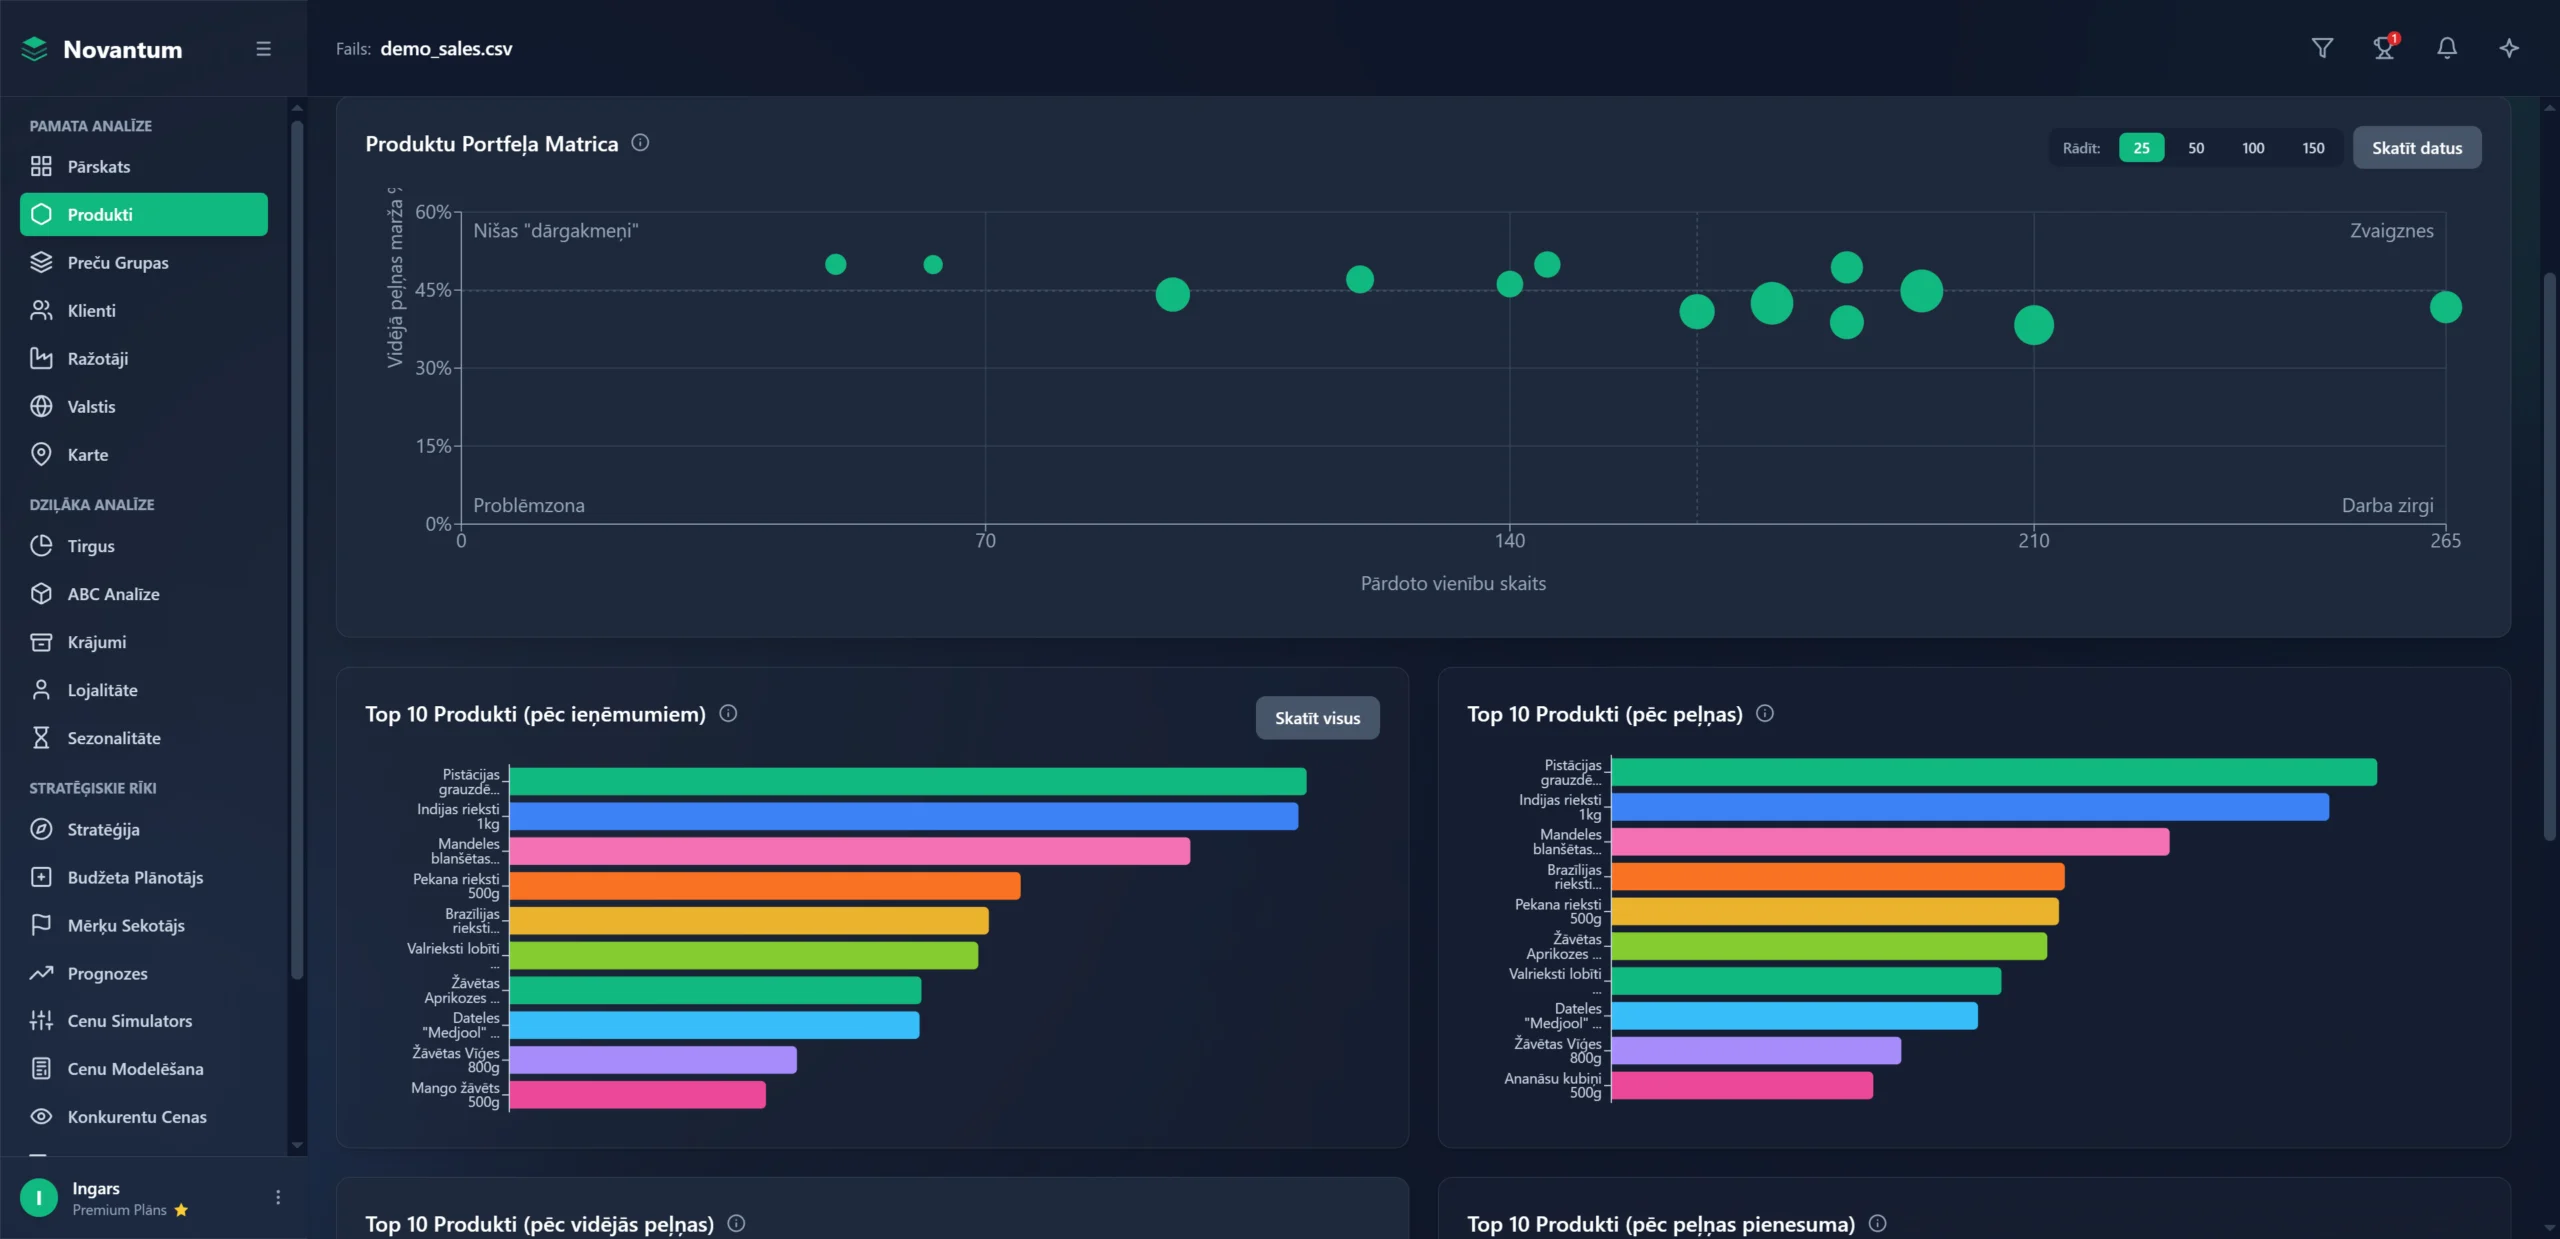
Task: Open the trophy achievements icon
Action: [x=2384, y=48]
